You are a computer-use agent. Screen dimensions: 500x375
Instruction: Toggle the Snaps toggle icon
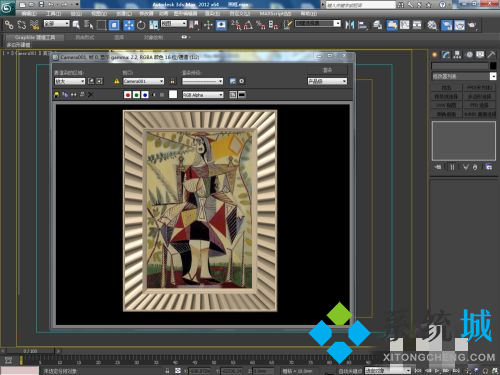[x=236, y=25]
